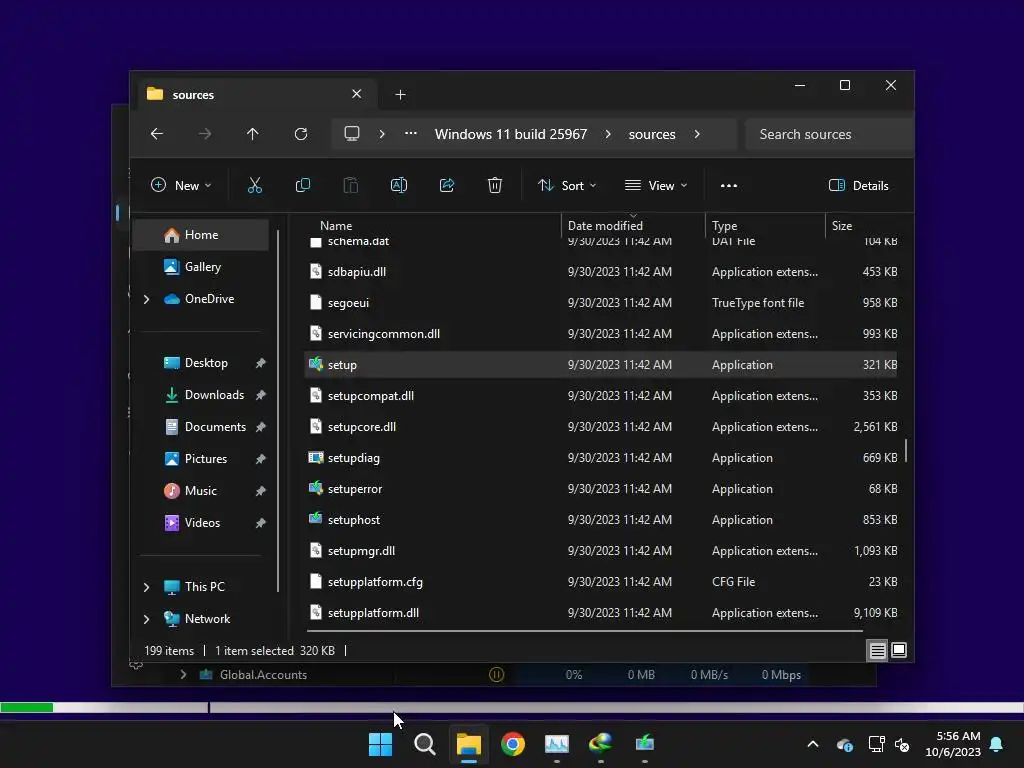Sort by Name column header
1024x768 pixels.
[336, 226]
